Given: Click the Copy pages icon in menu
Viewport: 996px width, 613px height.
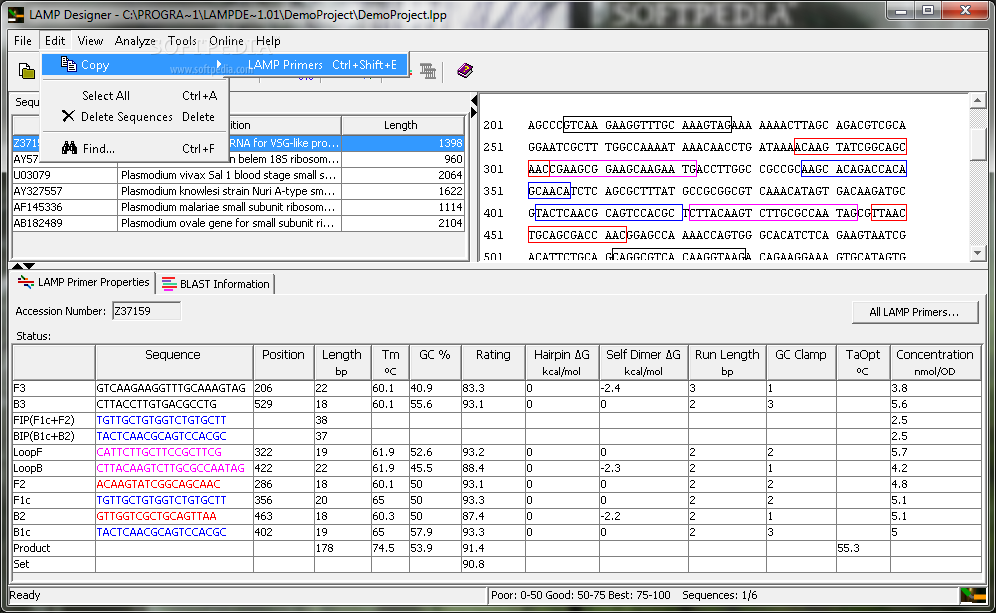Looking at the screenshot, I should 69,64.
